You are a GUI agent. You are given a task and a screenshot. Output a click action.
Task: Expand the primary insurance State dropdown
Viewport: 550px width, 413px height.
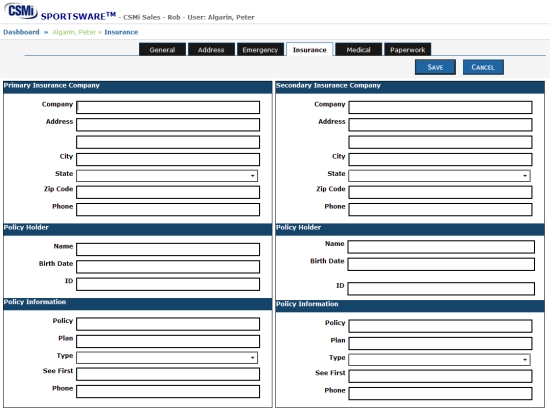point(167,175)
